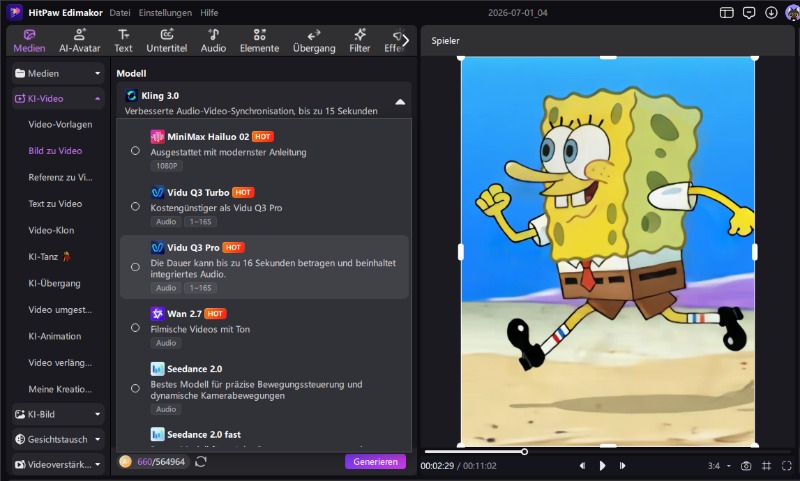Open Text zu Video entry
The height and width of the screenshot is (481, 800).
(55, 204)
